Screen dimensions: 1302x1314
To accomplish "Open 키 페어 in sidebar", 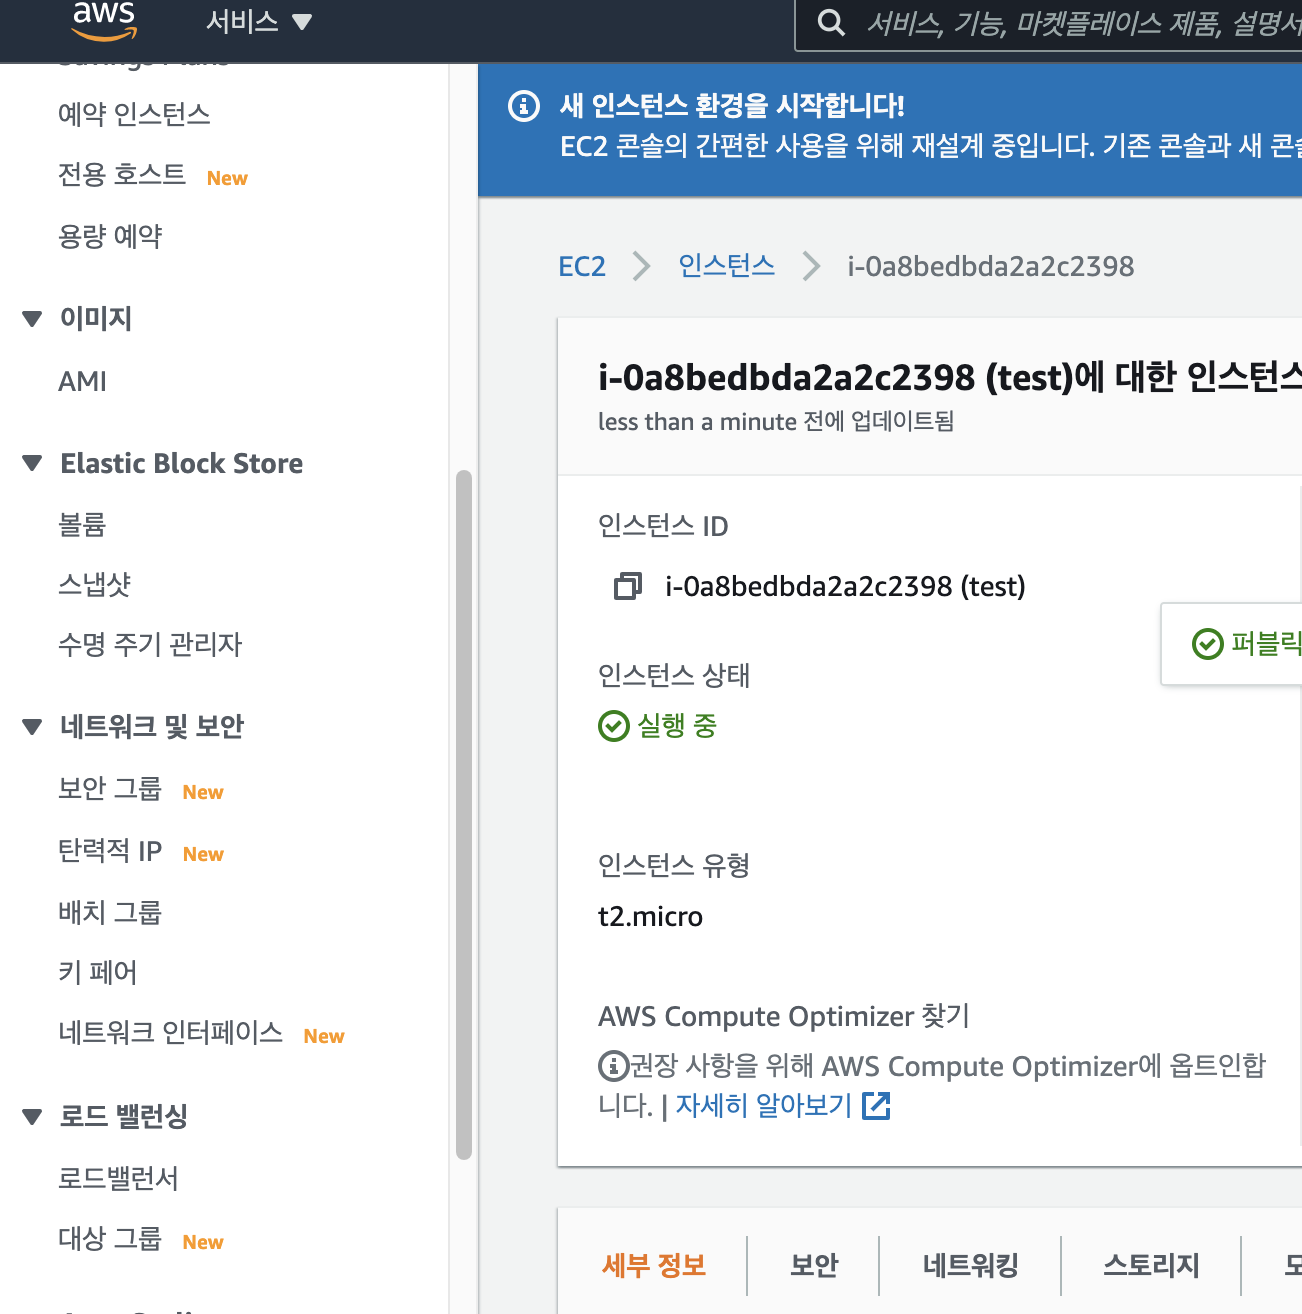I will click(98, 973).
